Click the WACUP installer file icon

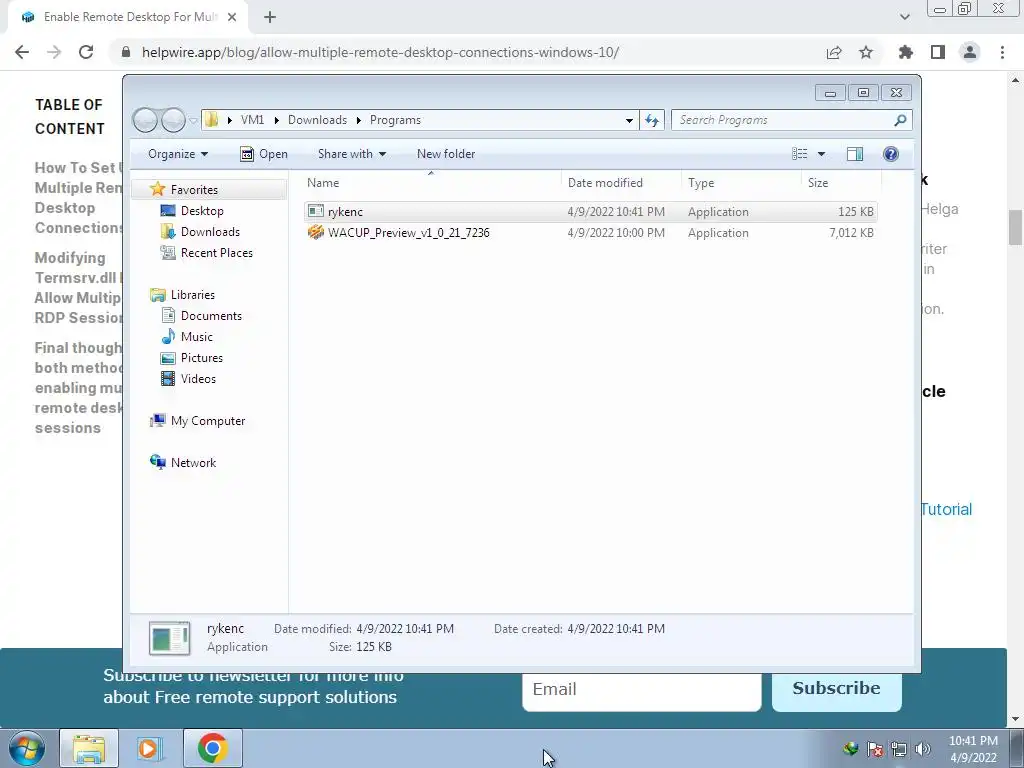click(x=316, y=232)
